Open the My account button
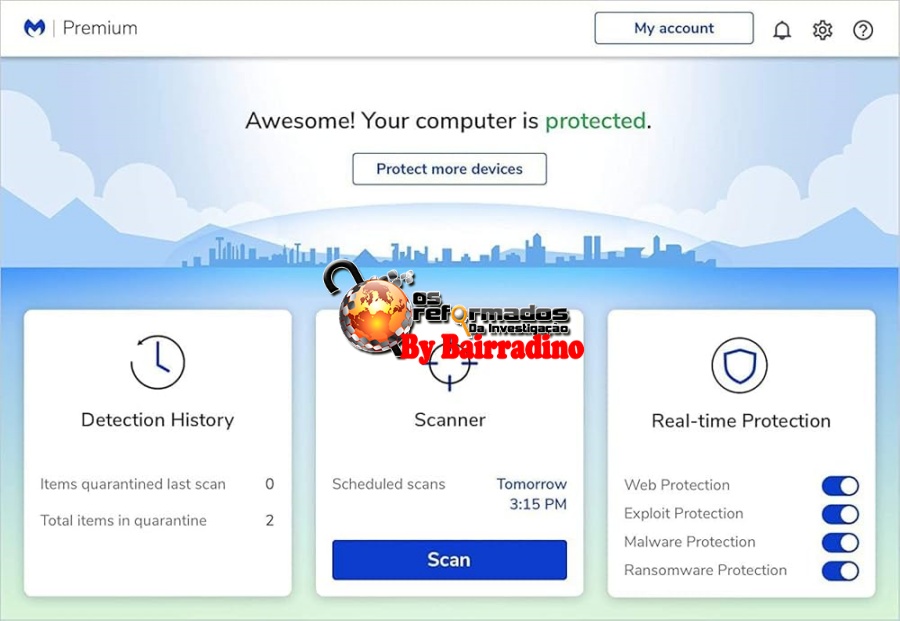 674,28
